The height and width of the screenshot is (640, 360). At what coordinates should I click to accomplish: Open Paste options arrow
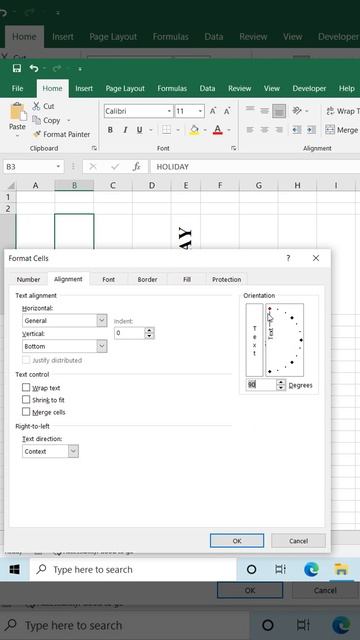(17, 136)
